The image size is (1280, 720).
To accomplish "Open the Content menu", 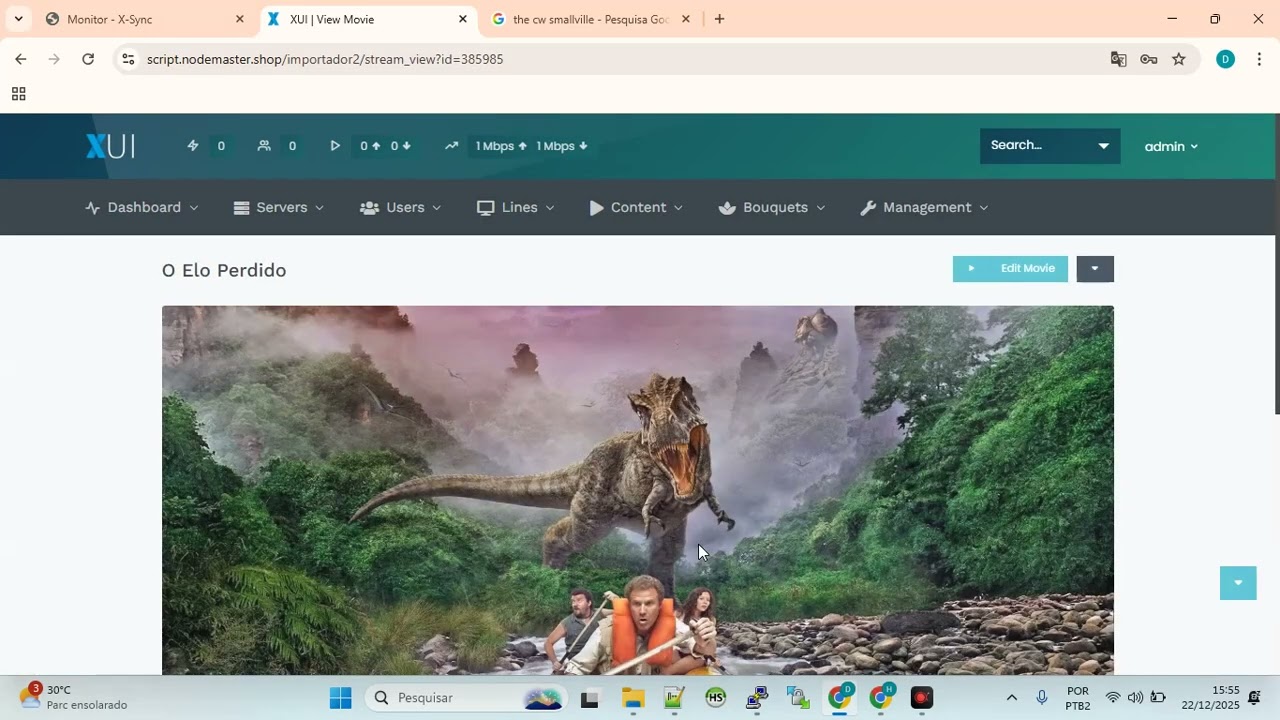I will click(636, 207).
